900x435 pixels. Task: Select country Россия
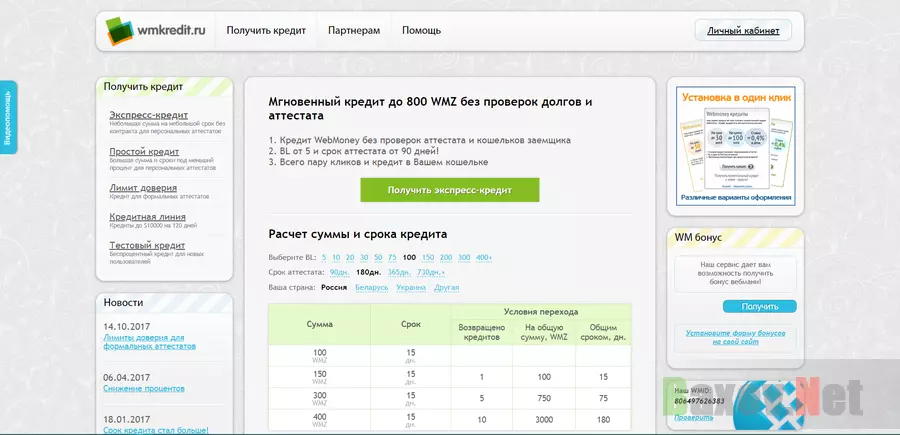click(334, 288)
